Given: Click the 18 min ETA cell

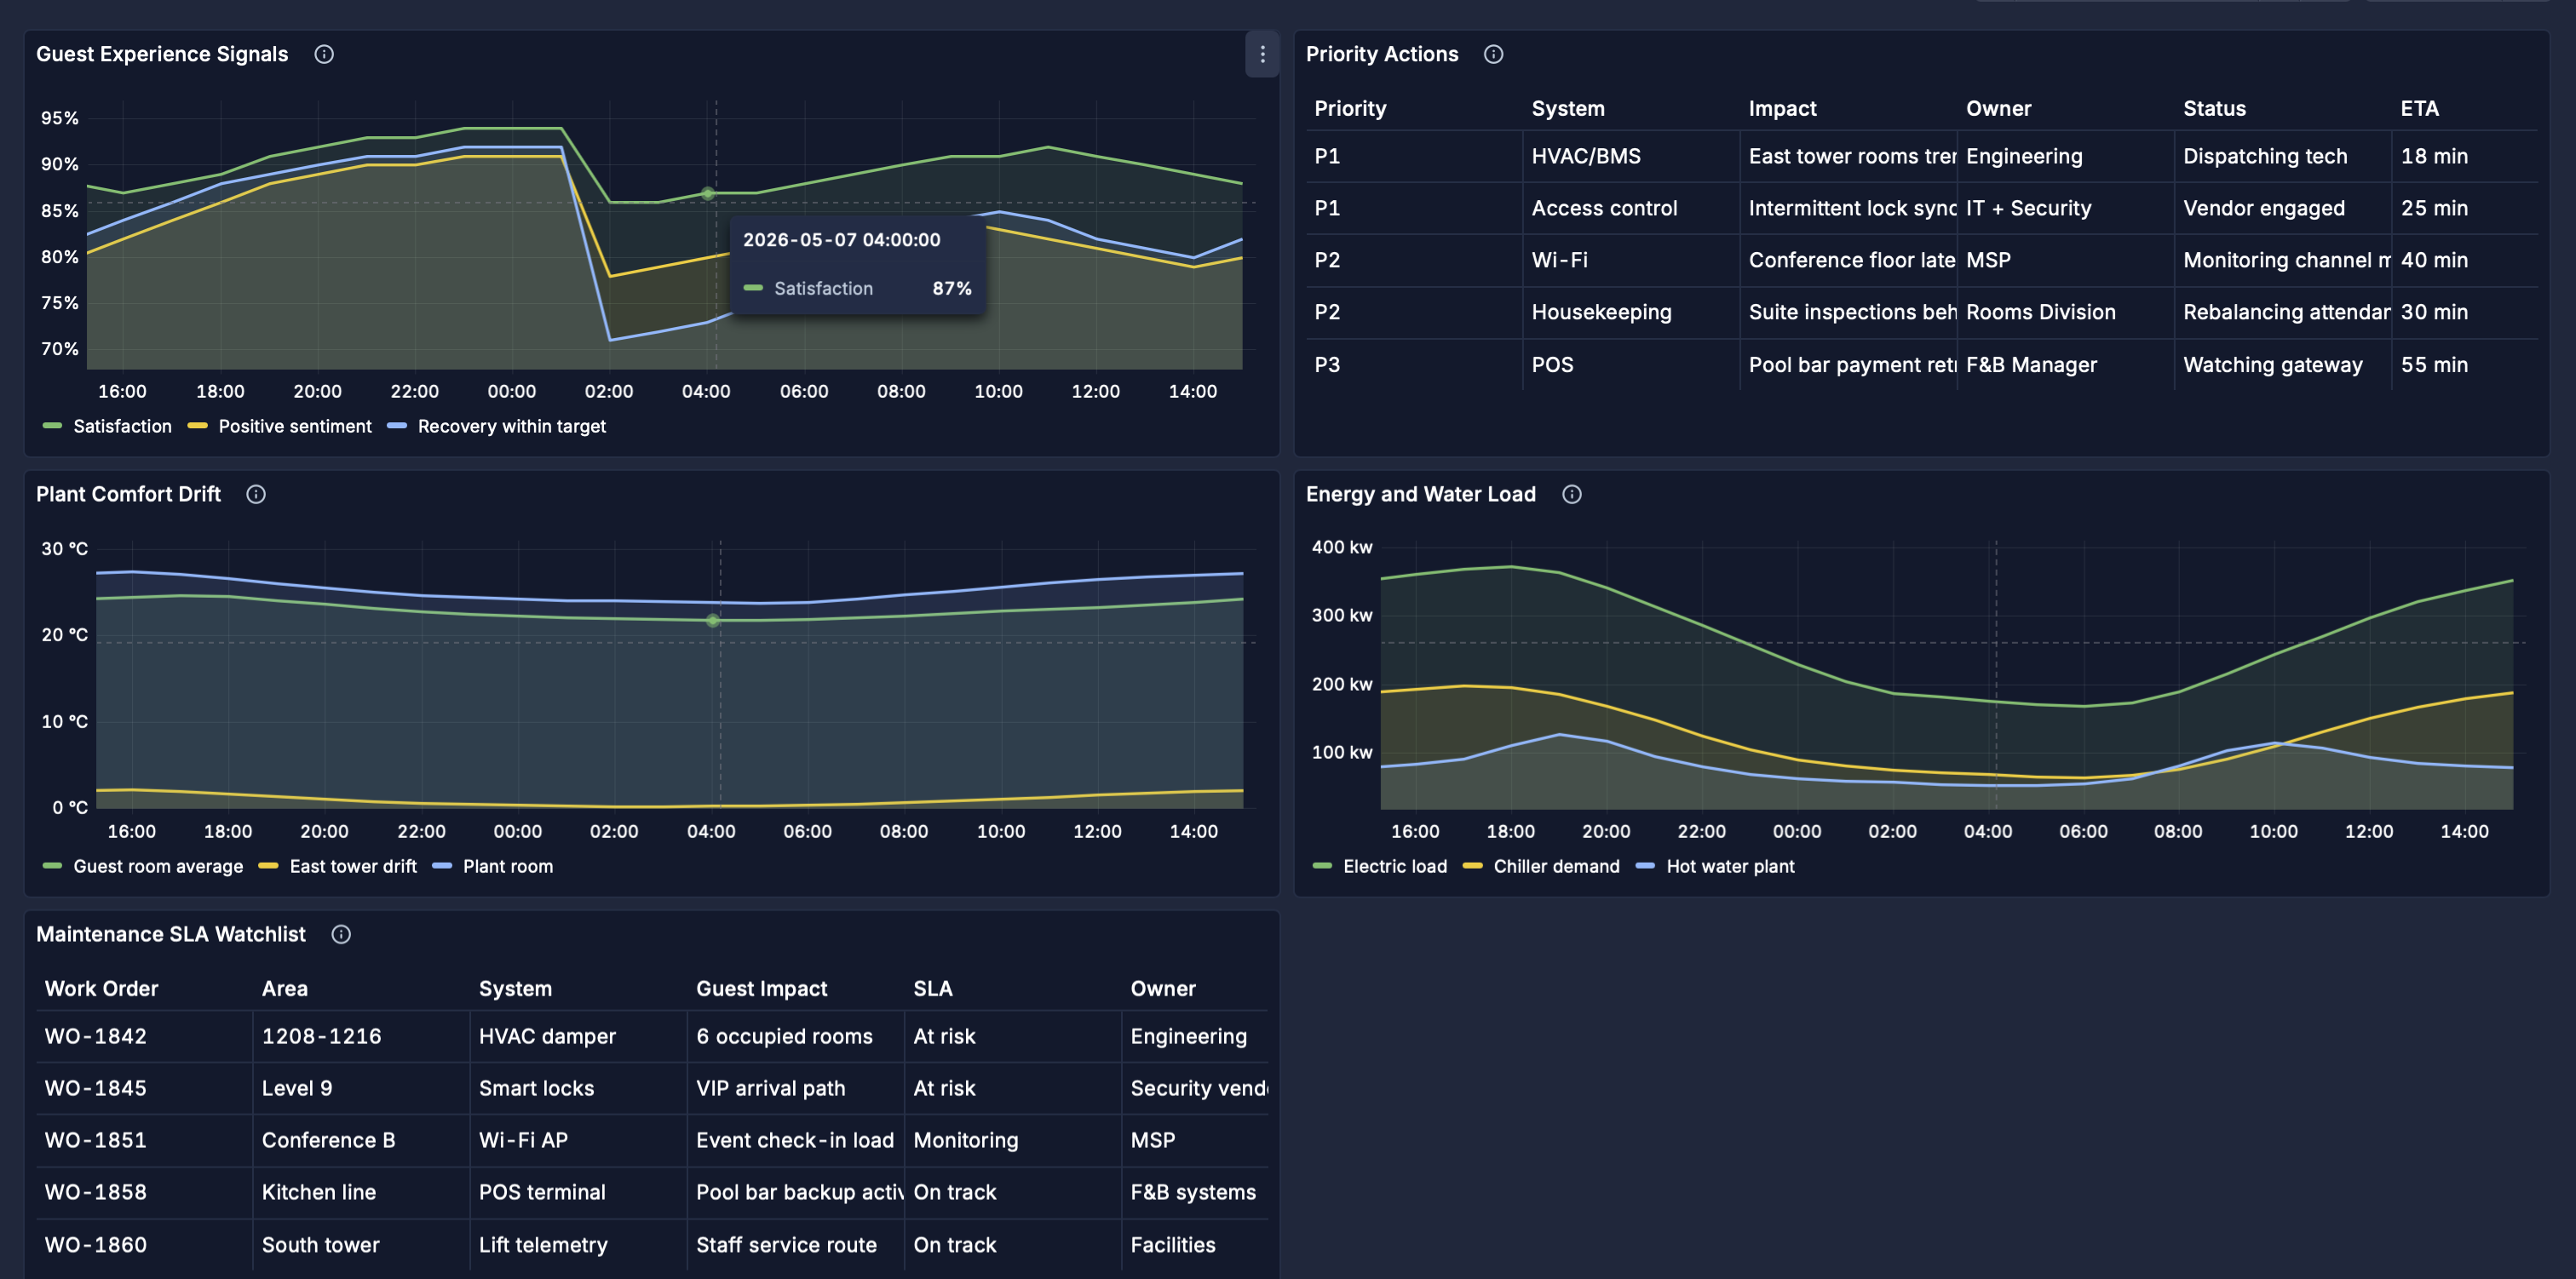Looking at the screenshot, I should coord(2464,156).
